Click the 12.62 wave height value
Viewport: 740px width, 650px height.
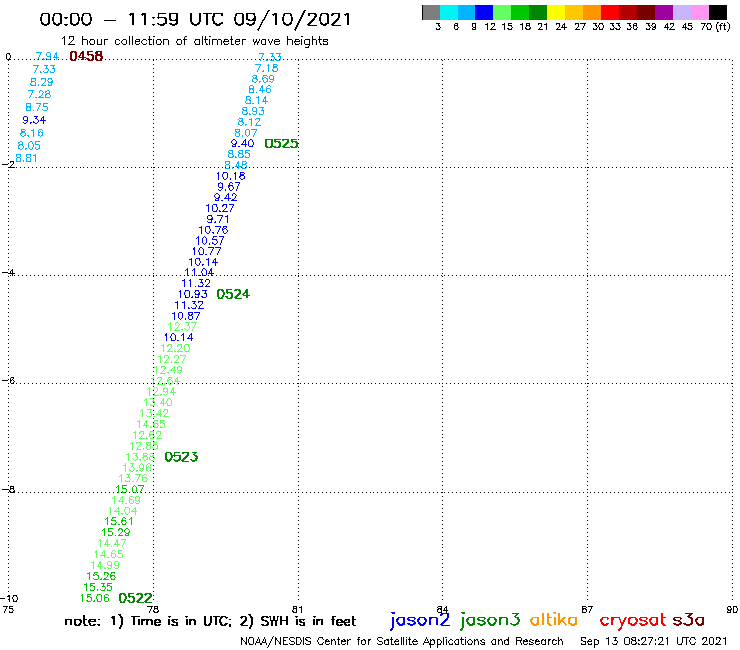click(x=147, y=435)
